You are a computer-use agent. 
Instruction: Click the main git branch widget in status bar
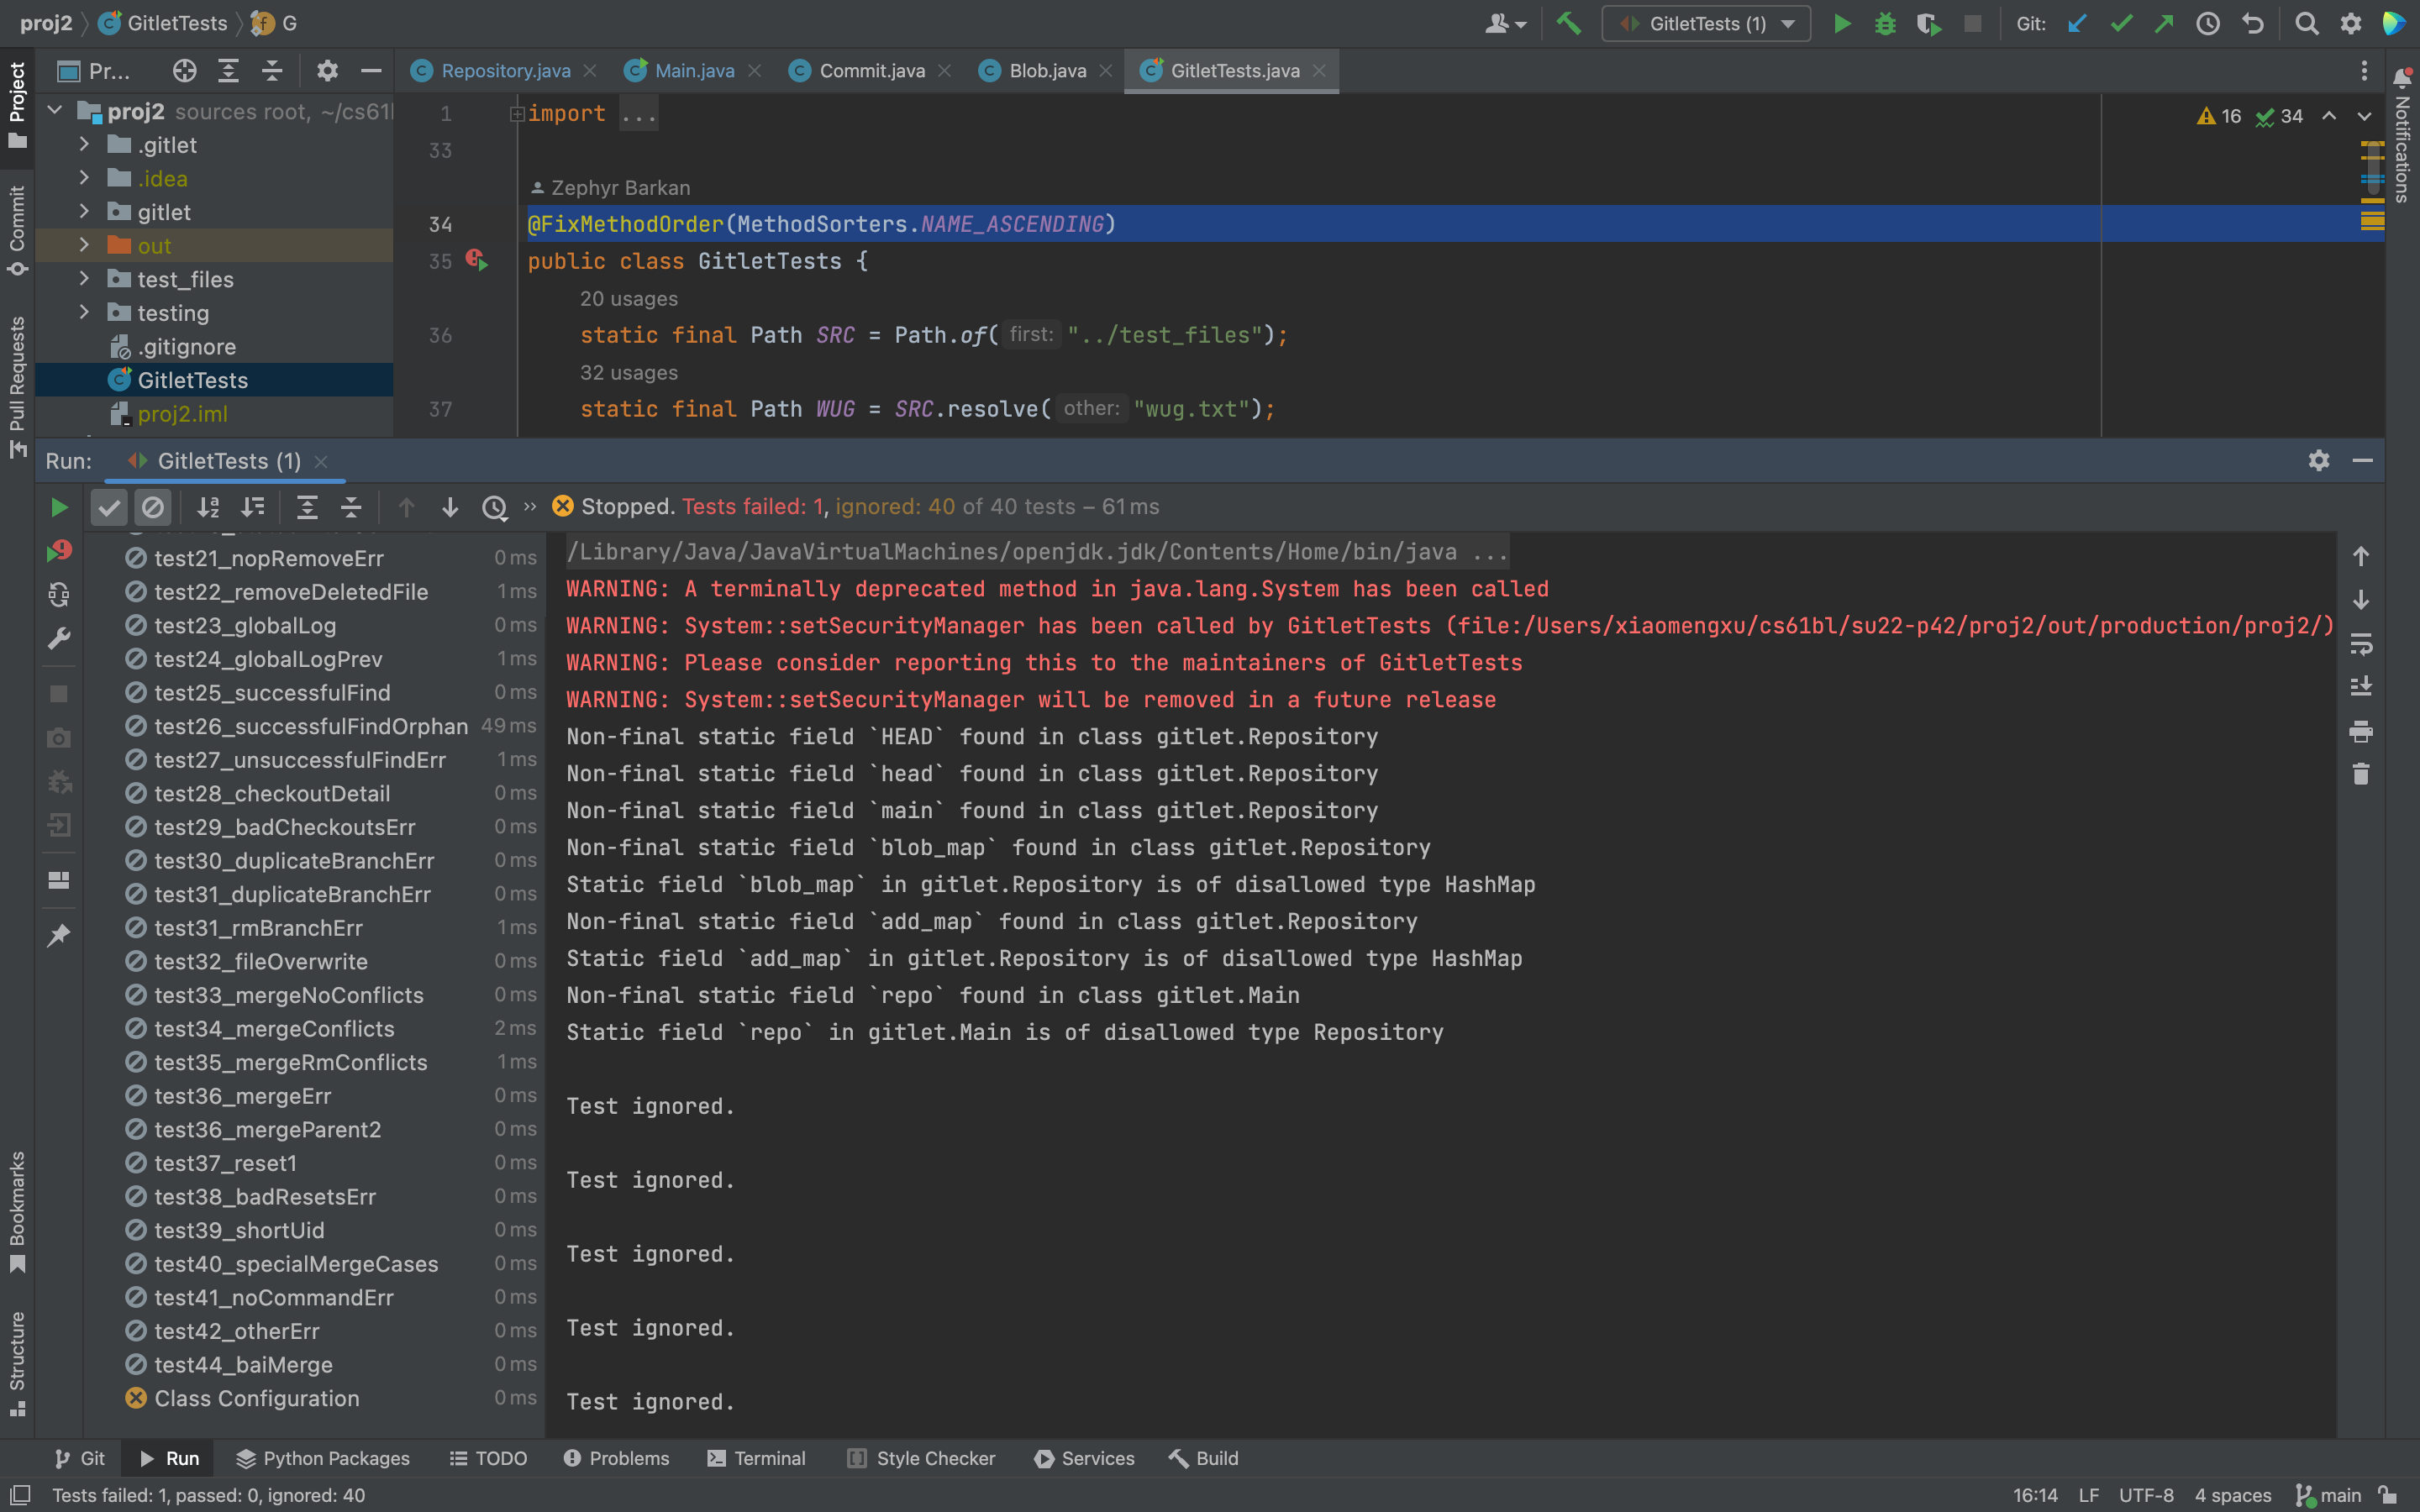[x=2330, y=1495]
